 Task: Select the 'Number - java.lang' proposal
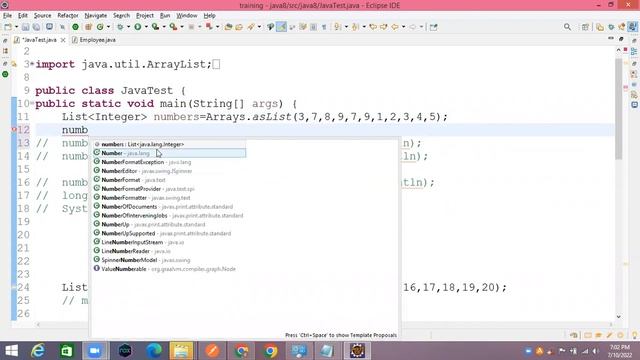pos(169,153)
